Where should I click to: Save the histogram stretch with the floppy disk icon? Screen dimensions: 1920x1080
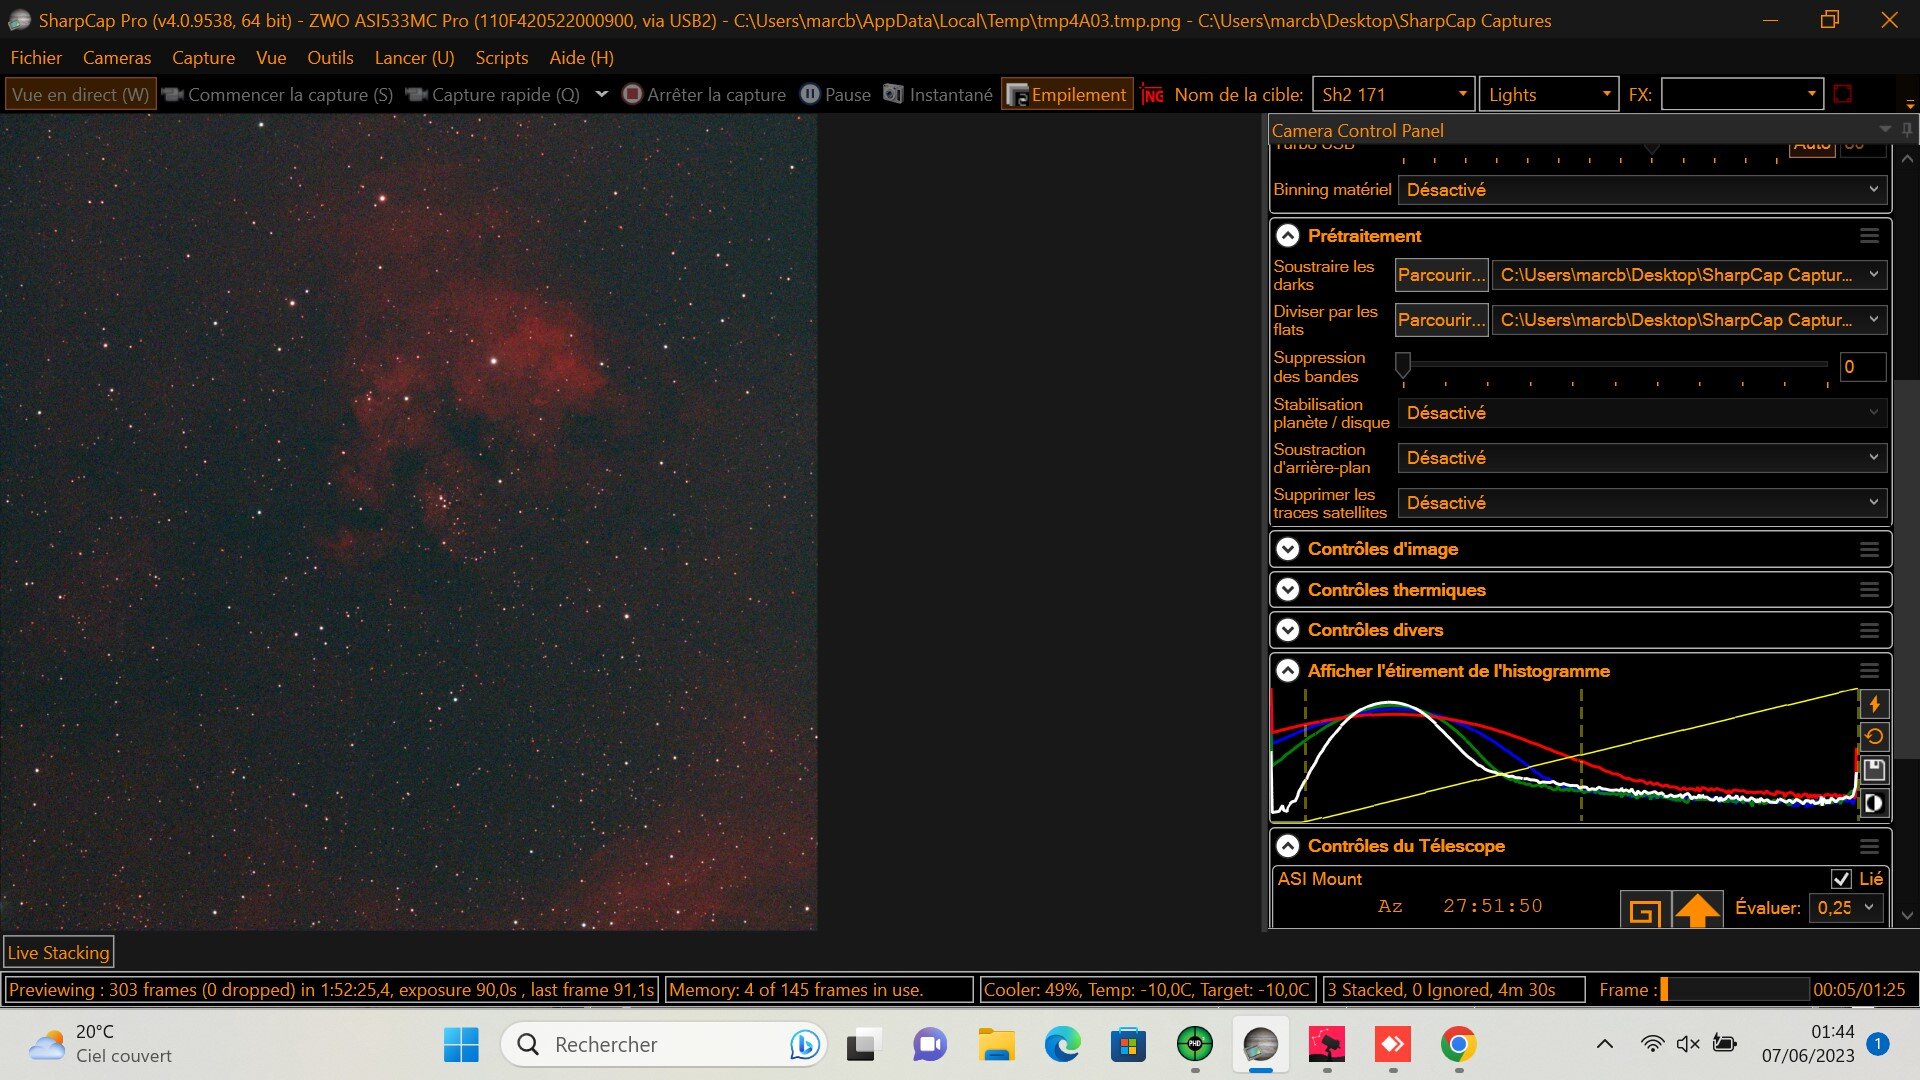[1874, 770]
